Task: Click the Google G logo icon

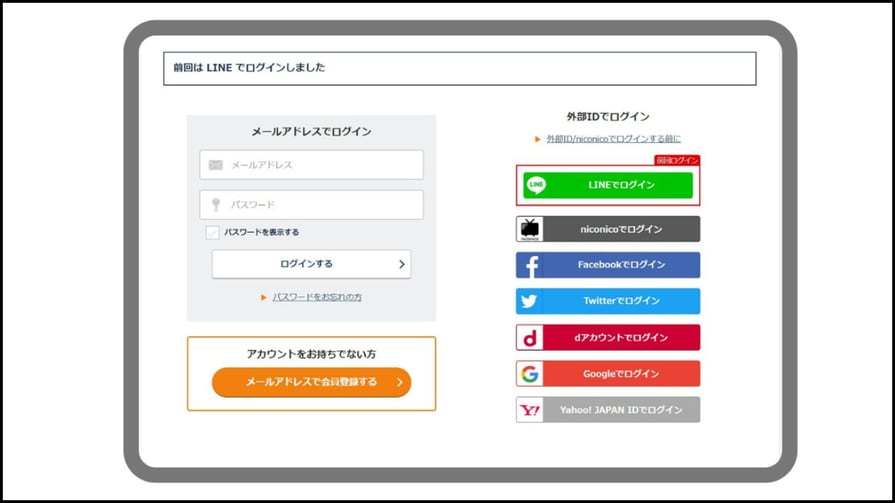Action: pyautogui.click(x=530, y=373)
